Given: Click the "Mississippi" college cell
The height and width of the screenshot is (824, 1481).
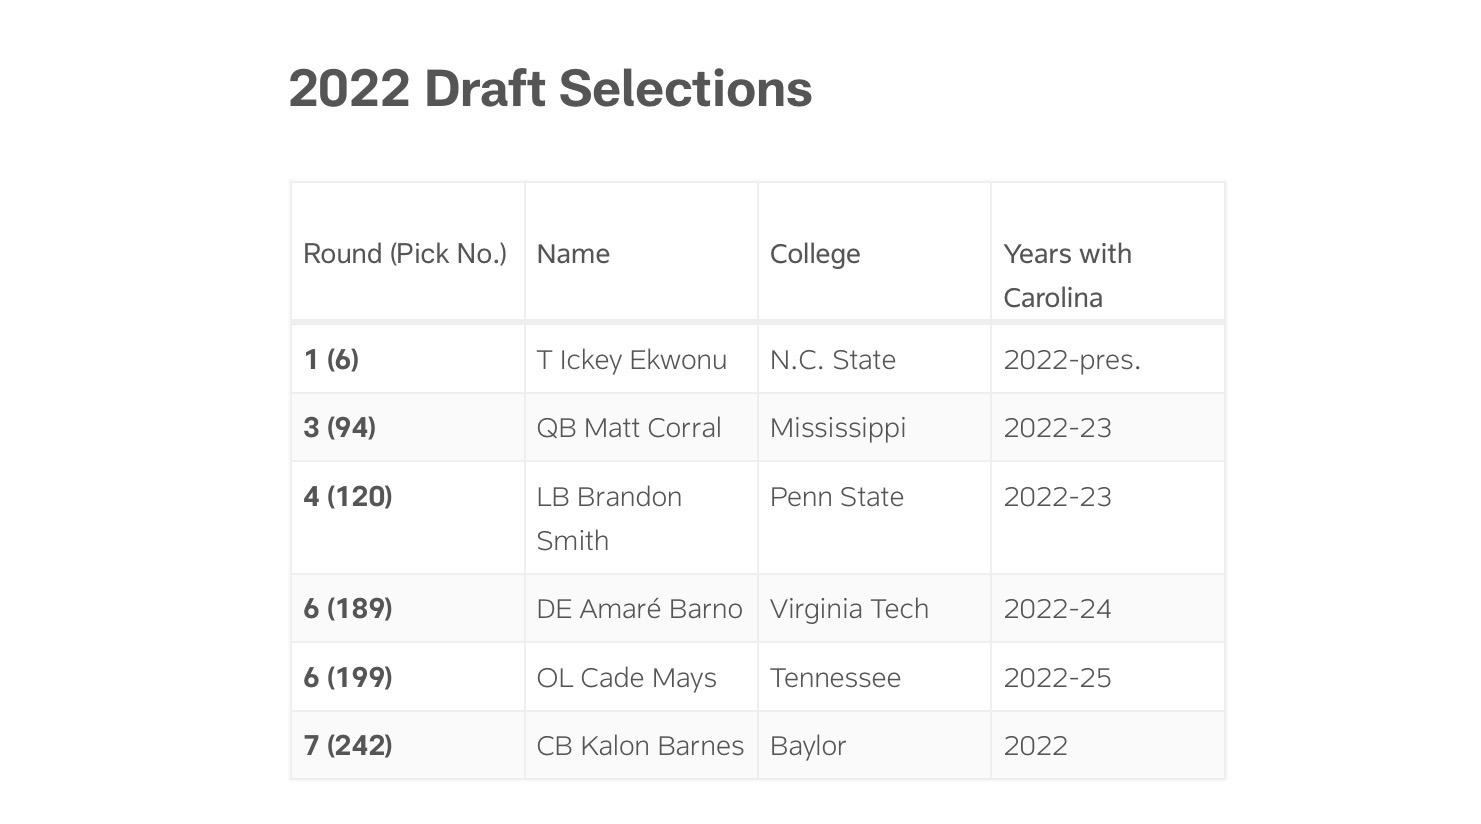Looking at the screenshot, I should 838,428.
